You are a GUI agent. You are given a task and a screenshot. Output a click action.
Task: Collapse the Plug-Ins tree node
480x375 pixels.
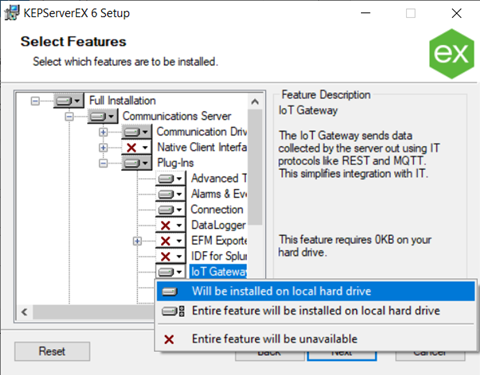[103, 163]
